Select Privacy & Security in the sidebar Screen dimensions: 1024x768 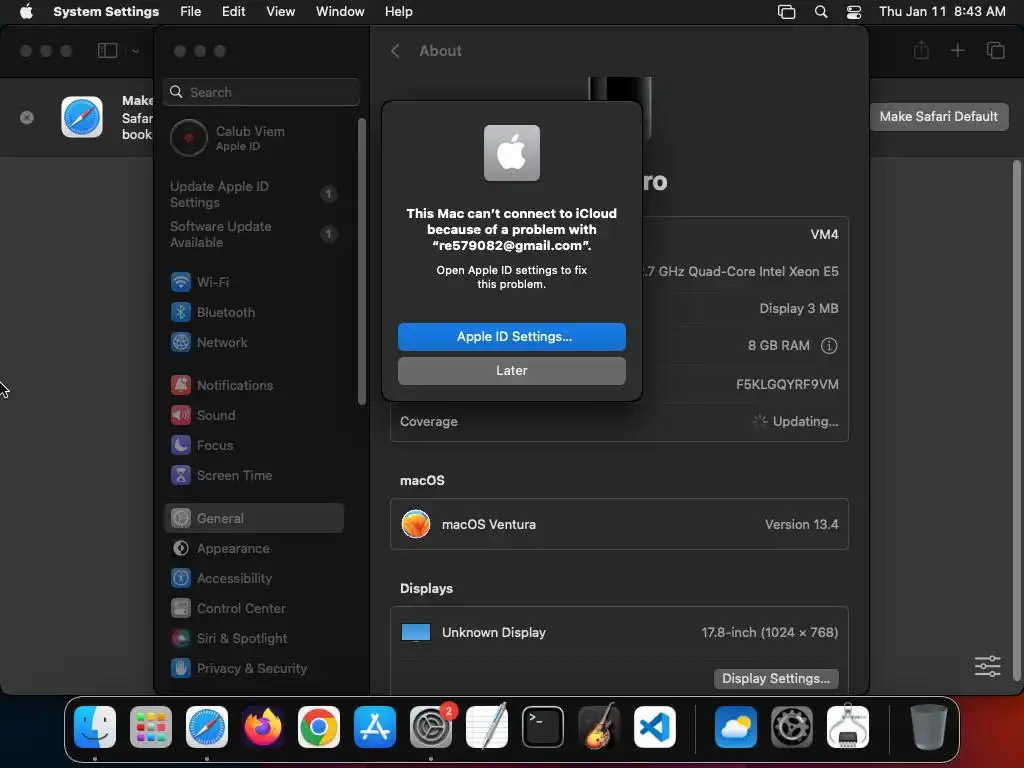click(x=255, y=668)
